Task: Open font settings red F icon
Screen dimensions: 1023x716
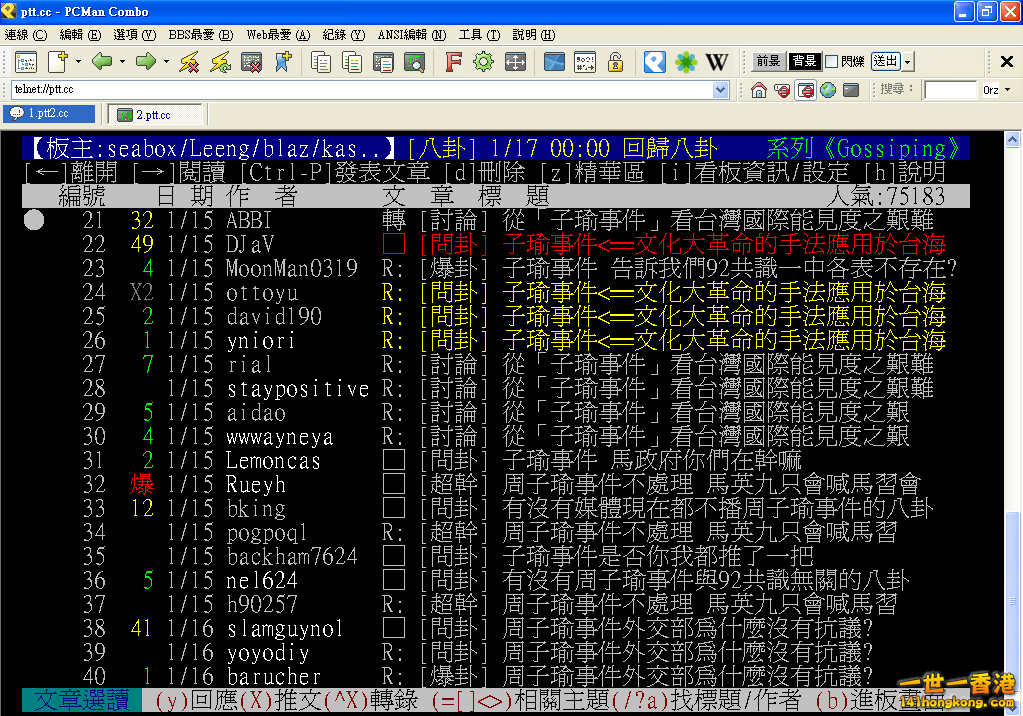Action: [x=453, y=63]
